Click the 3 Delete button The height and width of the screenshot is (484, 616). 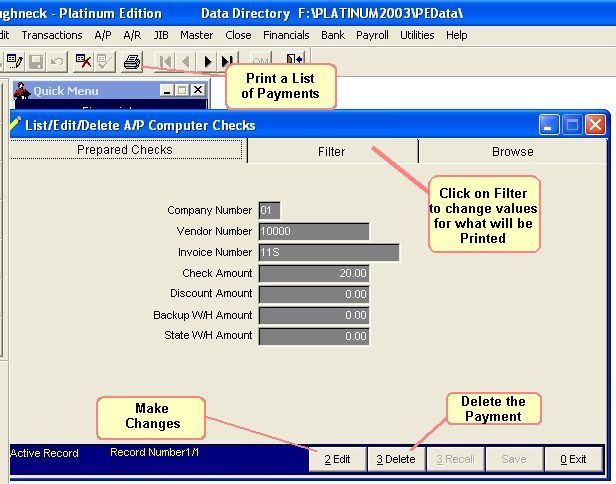(396, 459)
